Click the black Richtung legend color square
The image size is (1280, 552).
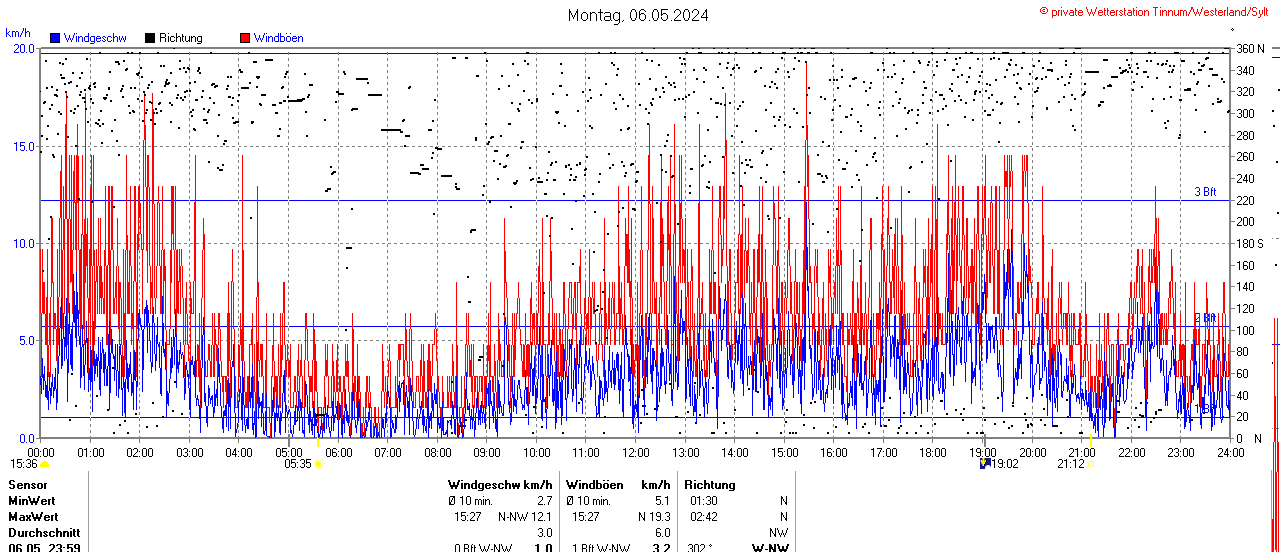(x=150, y=38)
